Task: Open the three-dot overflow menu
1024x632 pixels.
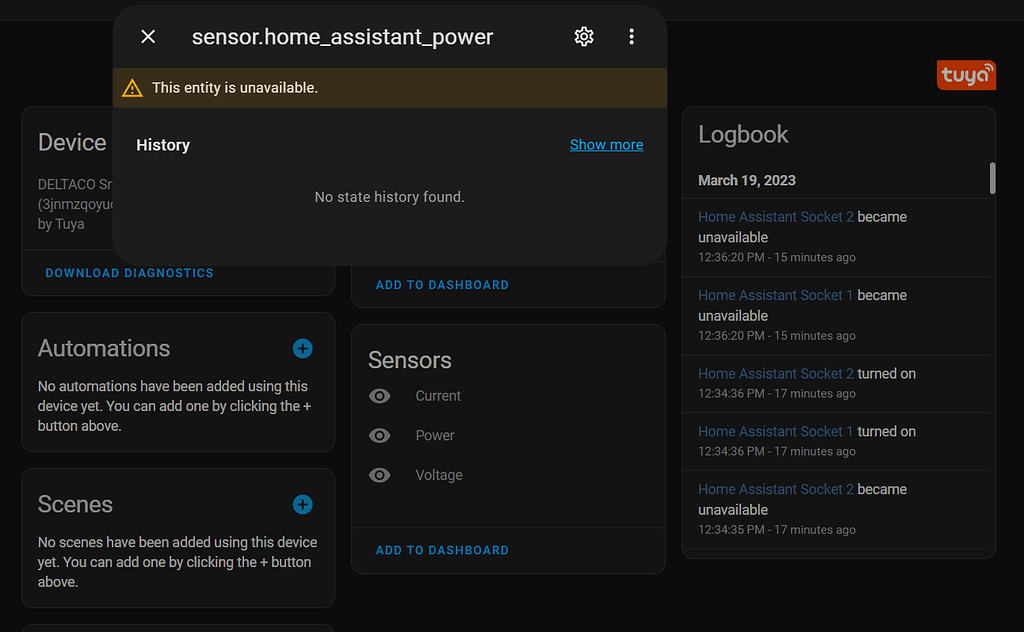Action: pyautogui.click(x=632, y=36)
